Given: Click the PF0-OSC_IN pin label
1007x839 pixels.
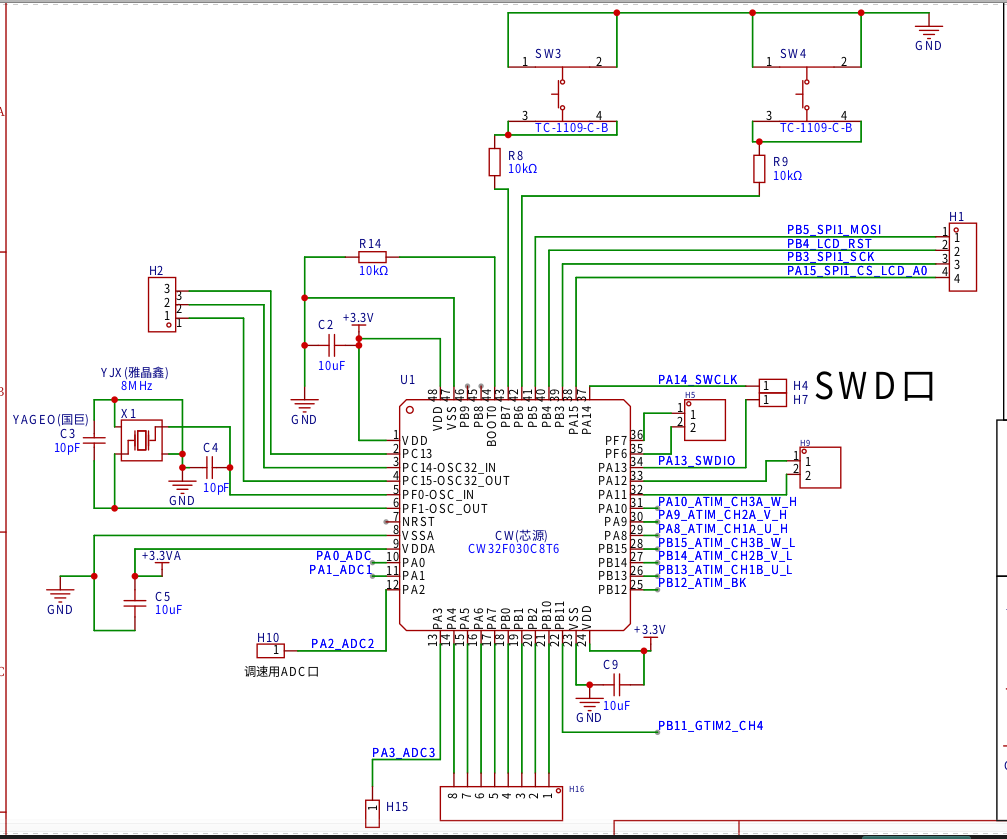Looking at the screenshot, I should 438,495.
